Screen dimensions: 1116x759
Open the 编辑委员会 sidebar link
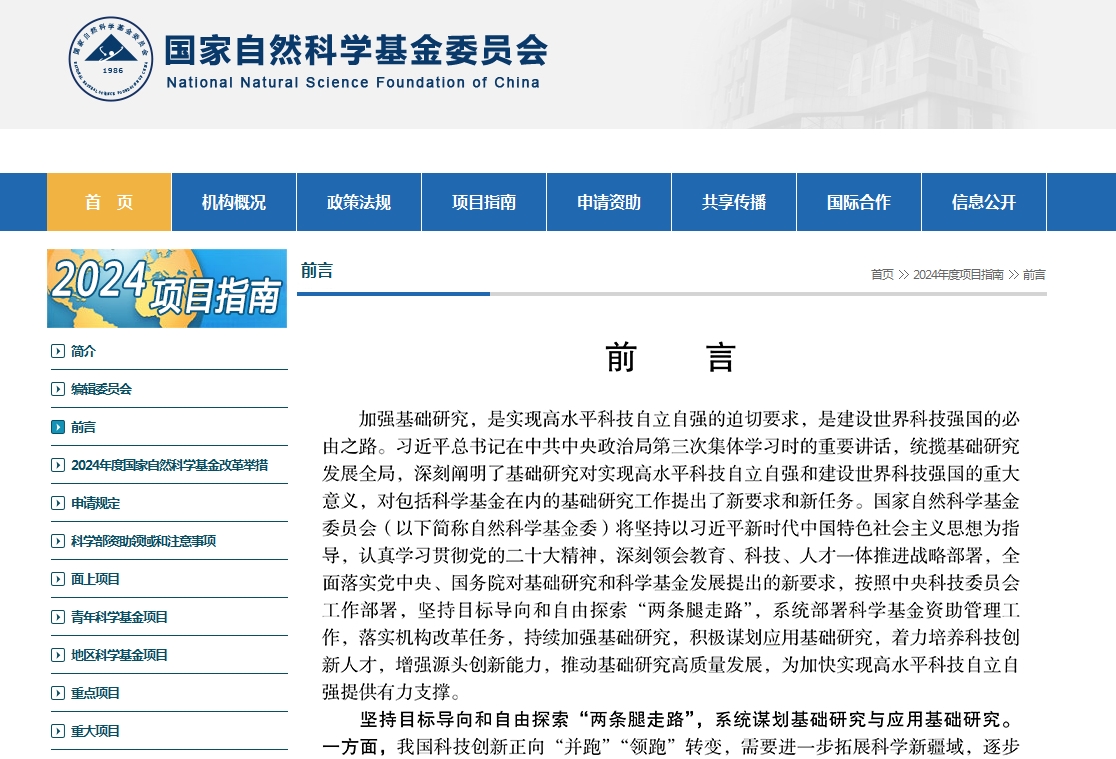click(x=101, y=389)
